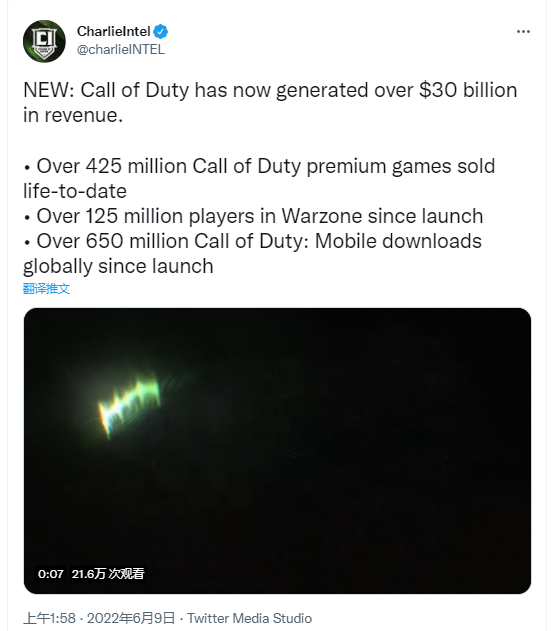Click the 425 million premium games bullet
551x631 pixels.
pos(259,166)
